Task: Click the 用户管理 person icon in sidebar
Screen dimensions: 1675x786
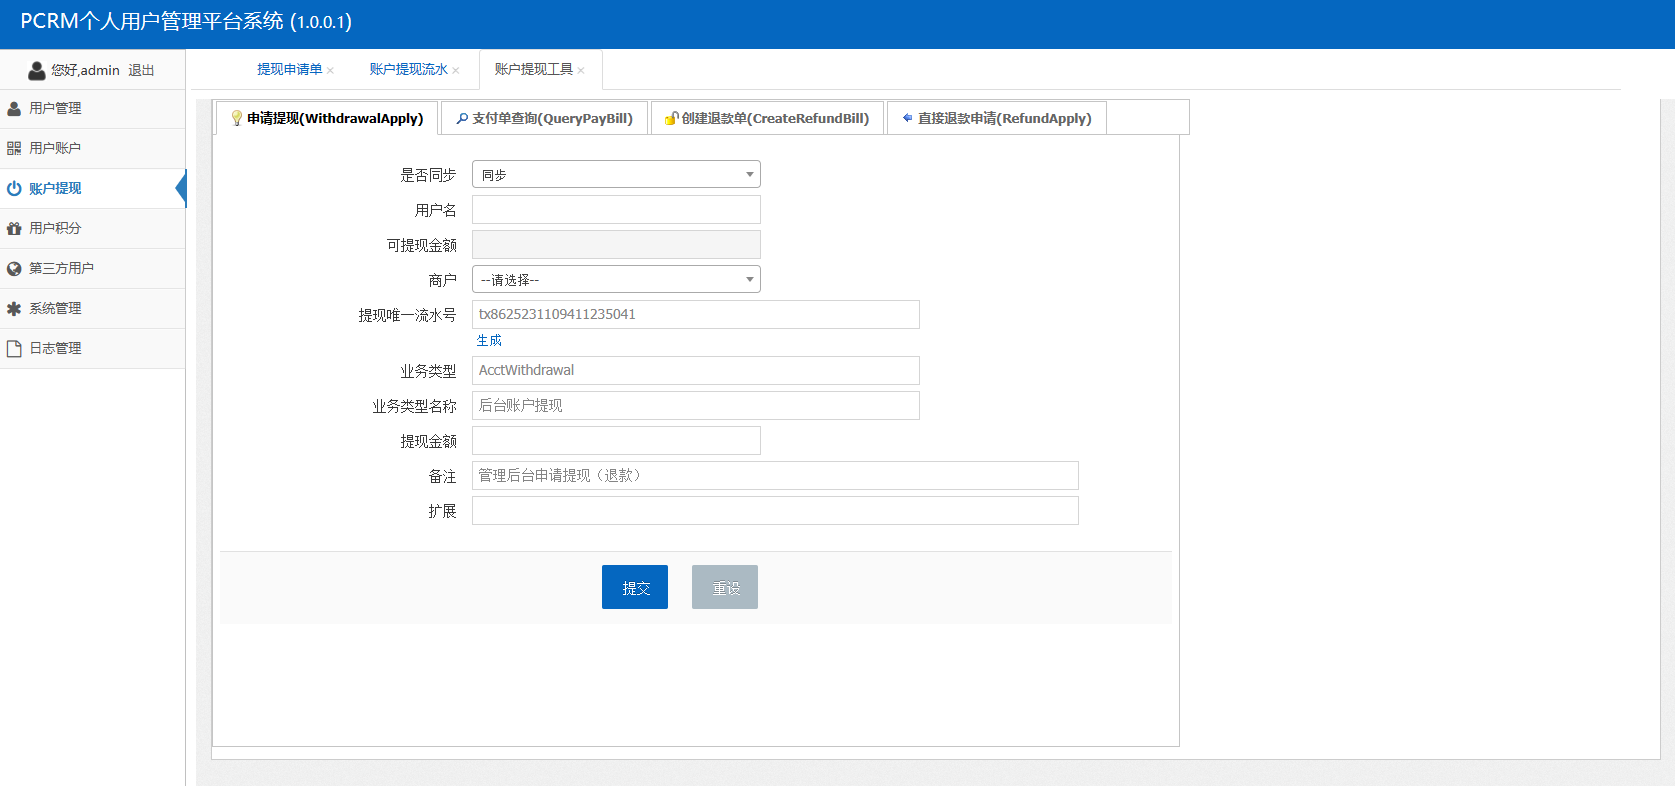Action: (x=14, y=108)
